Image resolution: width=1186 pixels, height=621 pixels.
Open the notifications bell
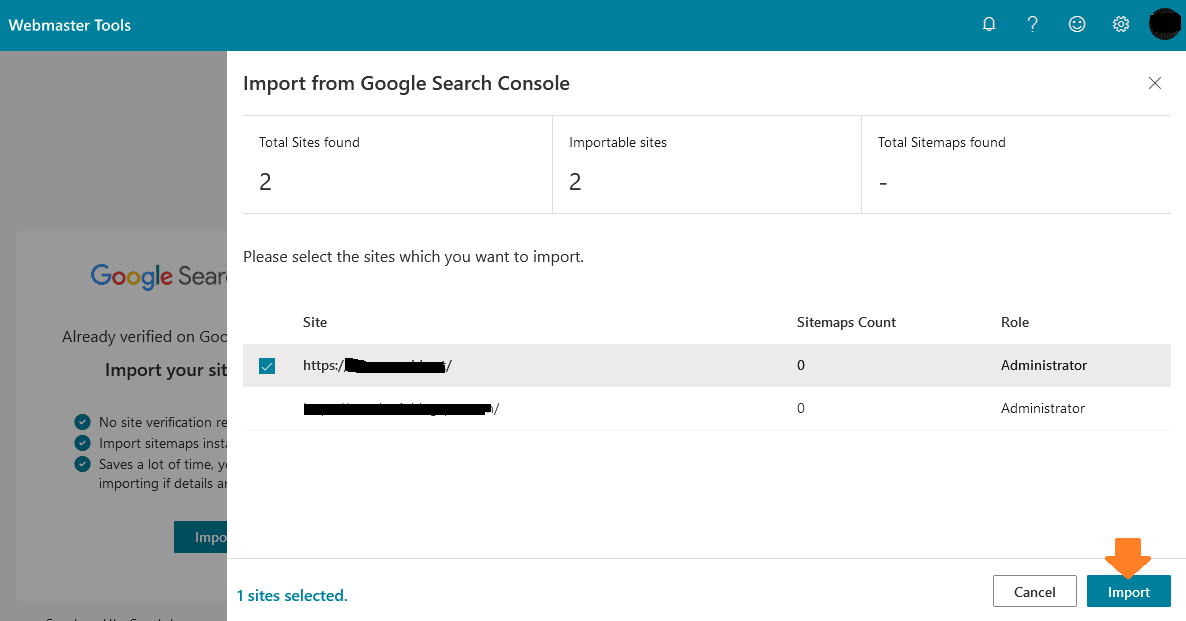[989, 24]
